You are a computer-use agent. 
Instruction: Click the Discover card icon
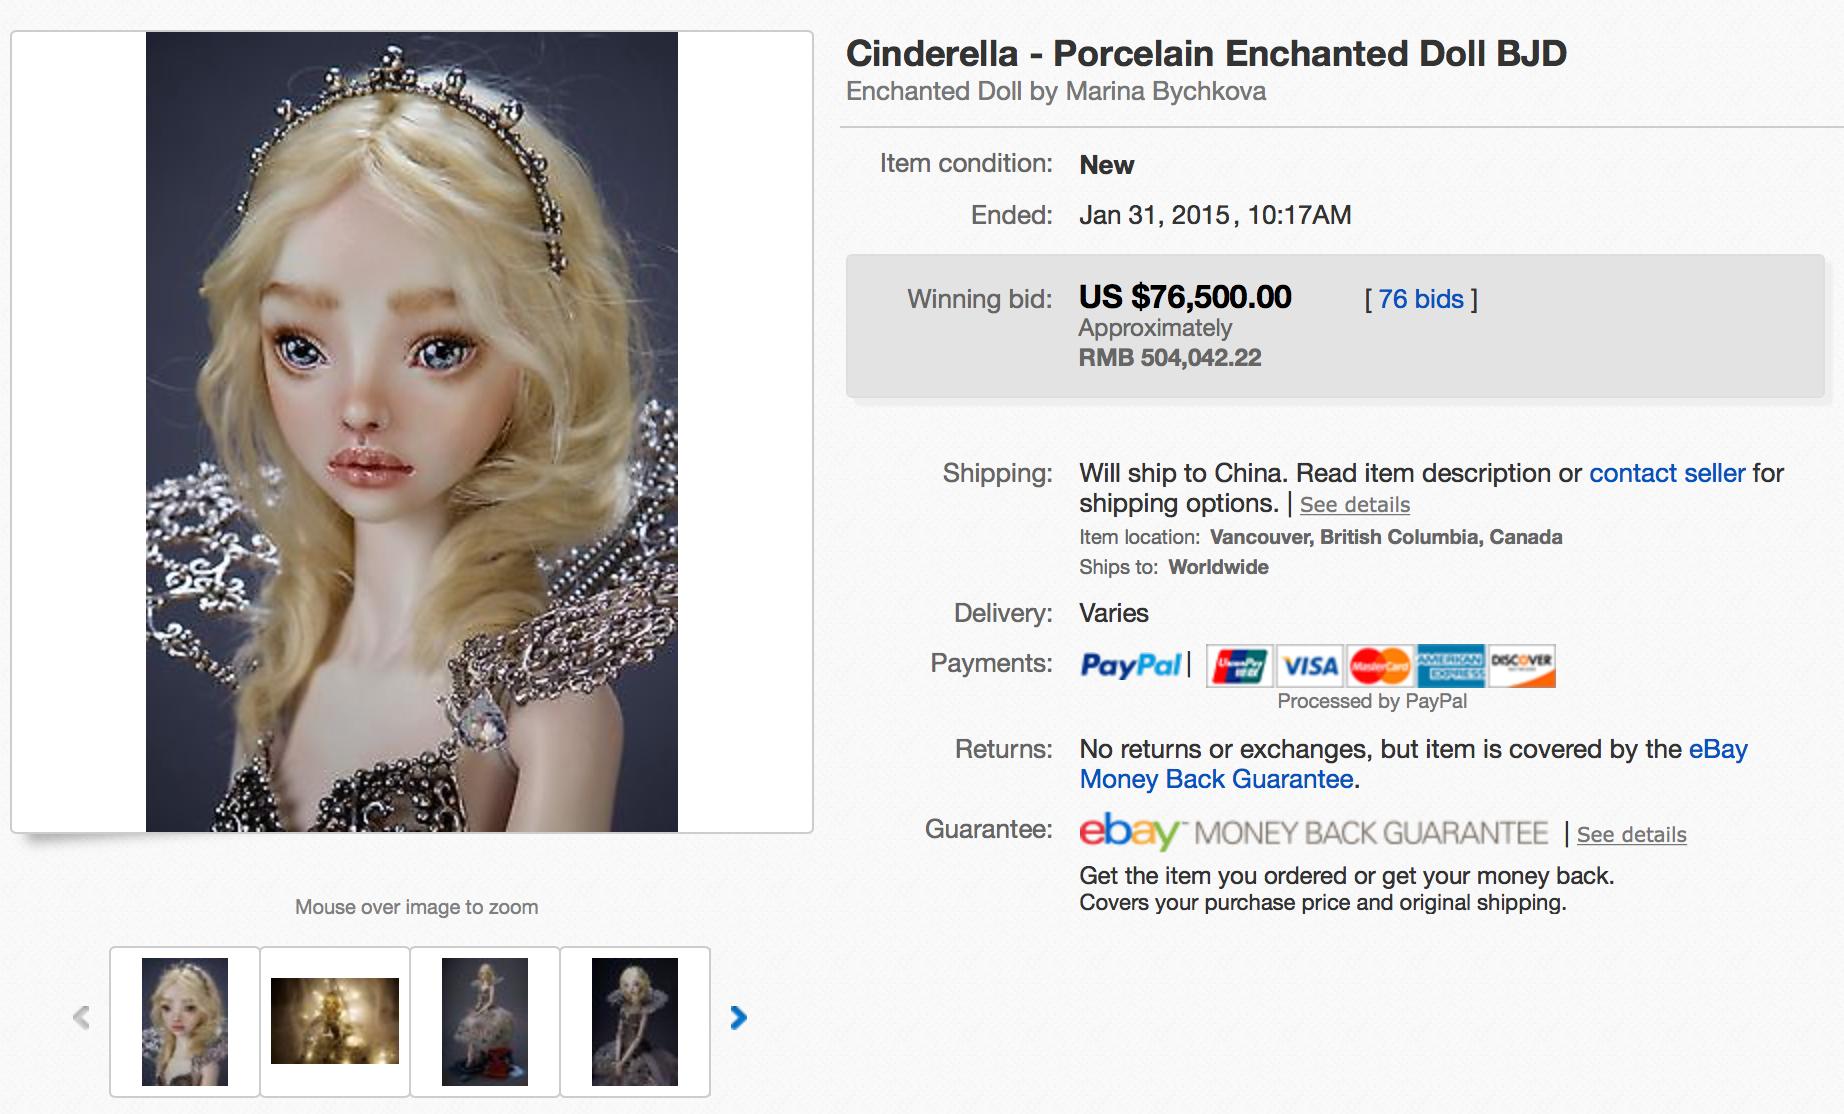click(1521, 666)
